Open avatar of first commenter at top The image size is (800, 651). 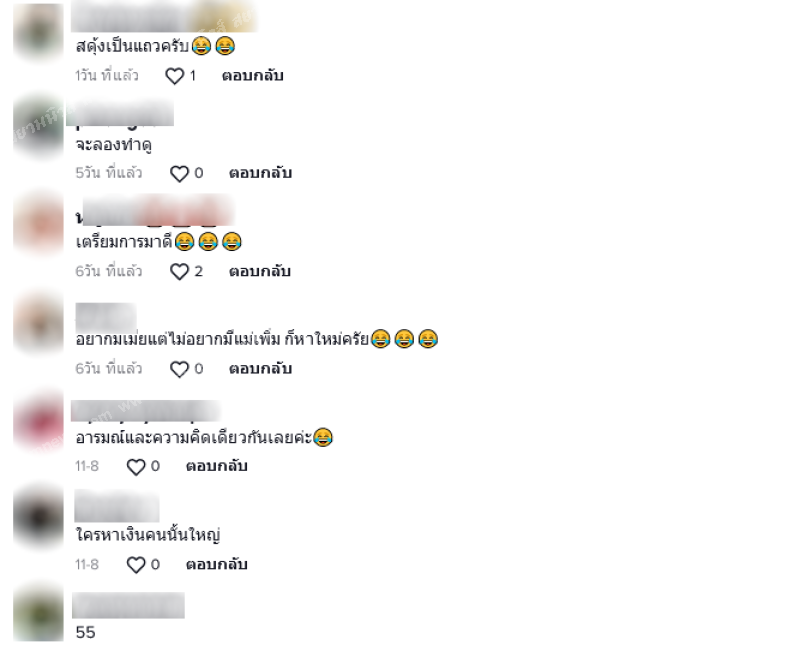(38, 30)
